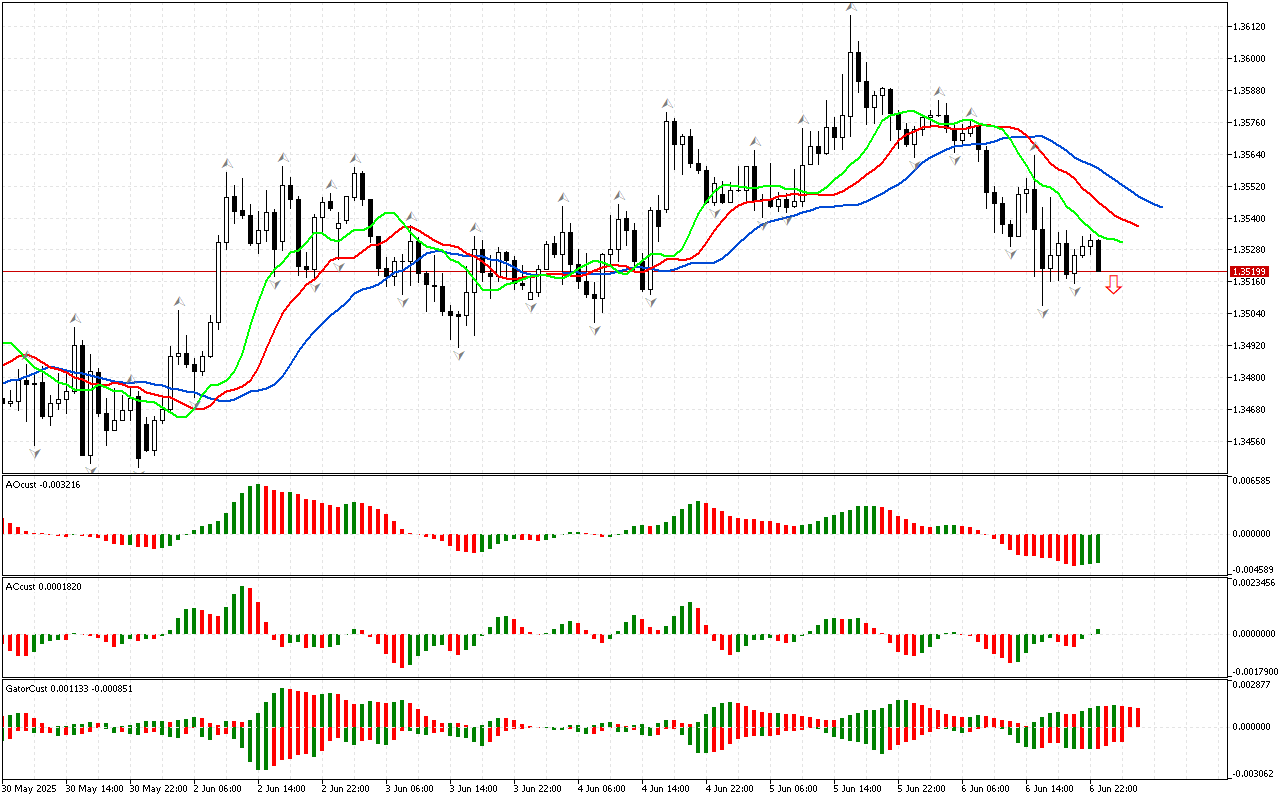The image size is (1280, 800).
Task: Click the 4 Jun 14:00 time label
Action: tap(664, 788)
